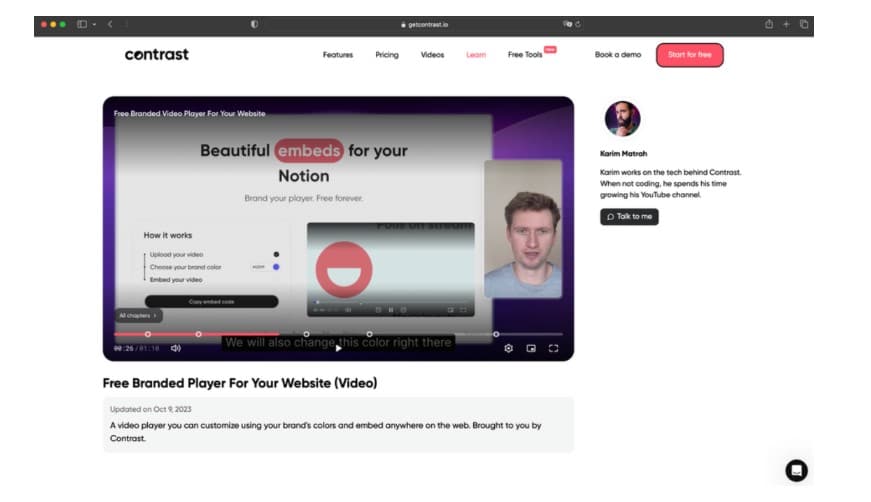Open the Free Tools menu item

coord(525,55)
